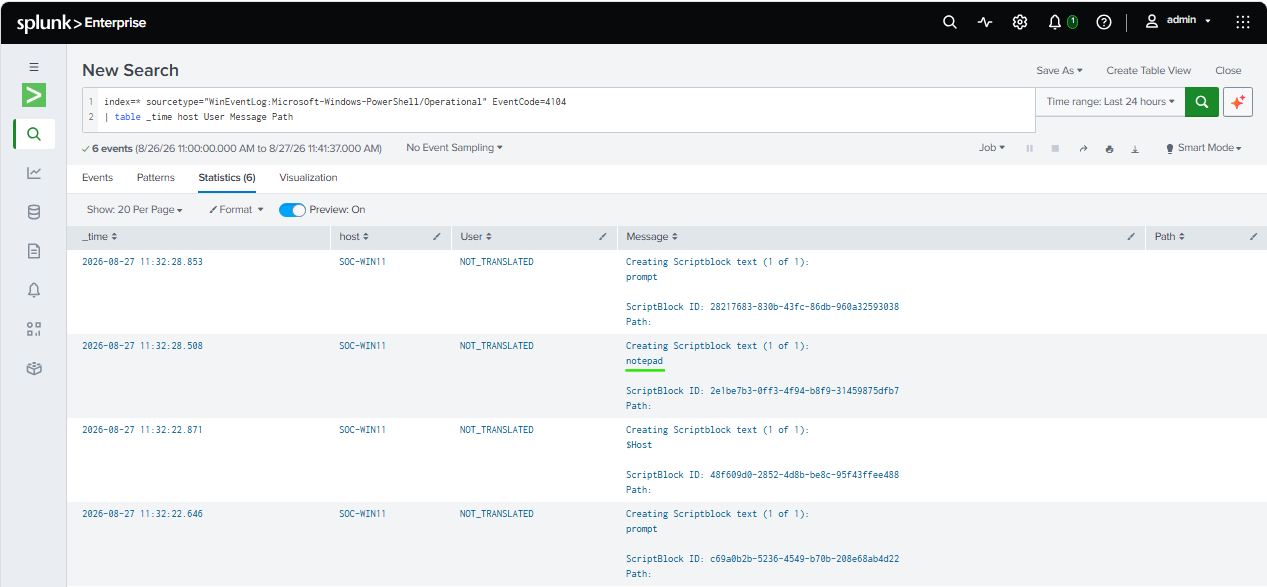
Task: Print the search results
Action: 1109,148
